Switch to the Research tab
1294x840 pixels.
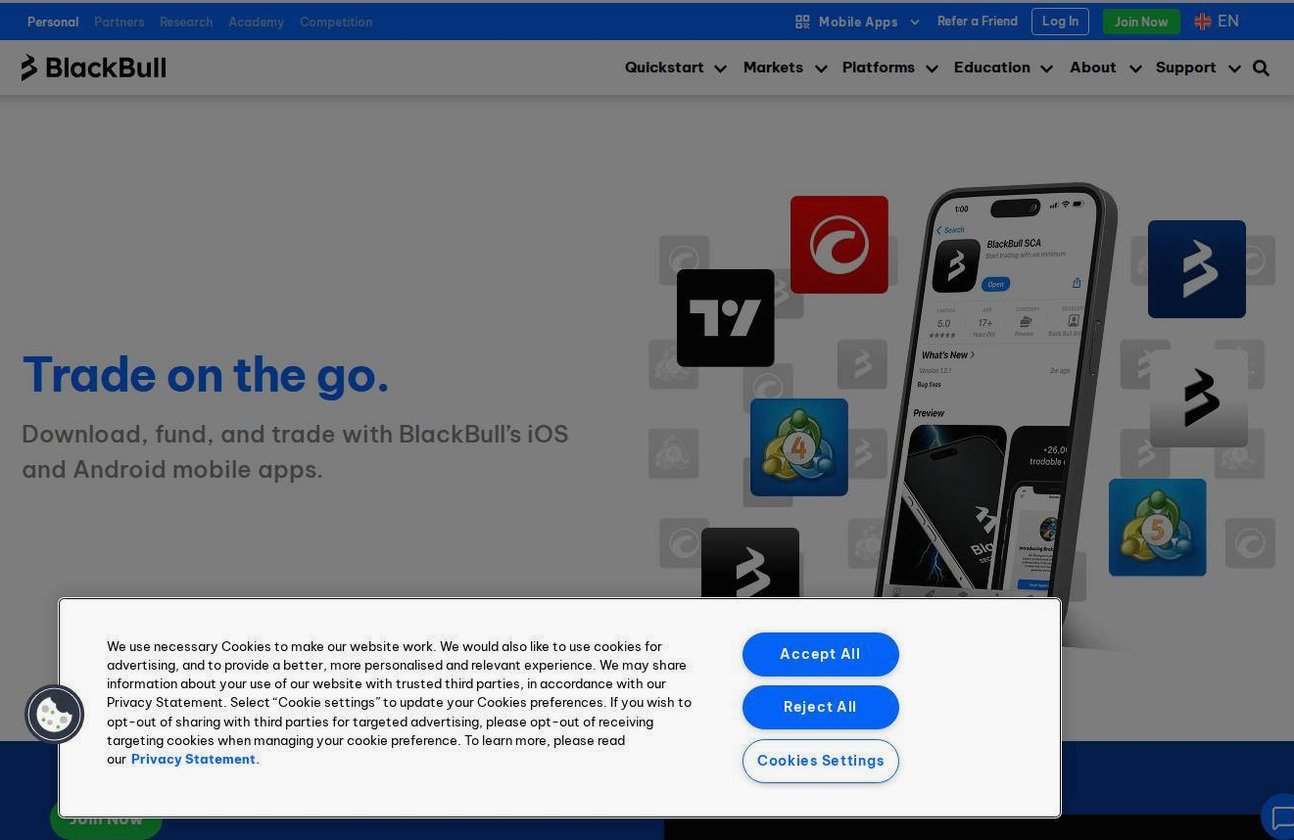coord(186,22)
